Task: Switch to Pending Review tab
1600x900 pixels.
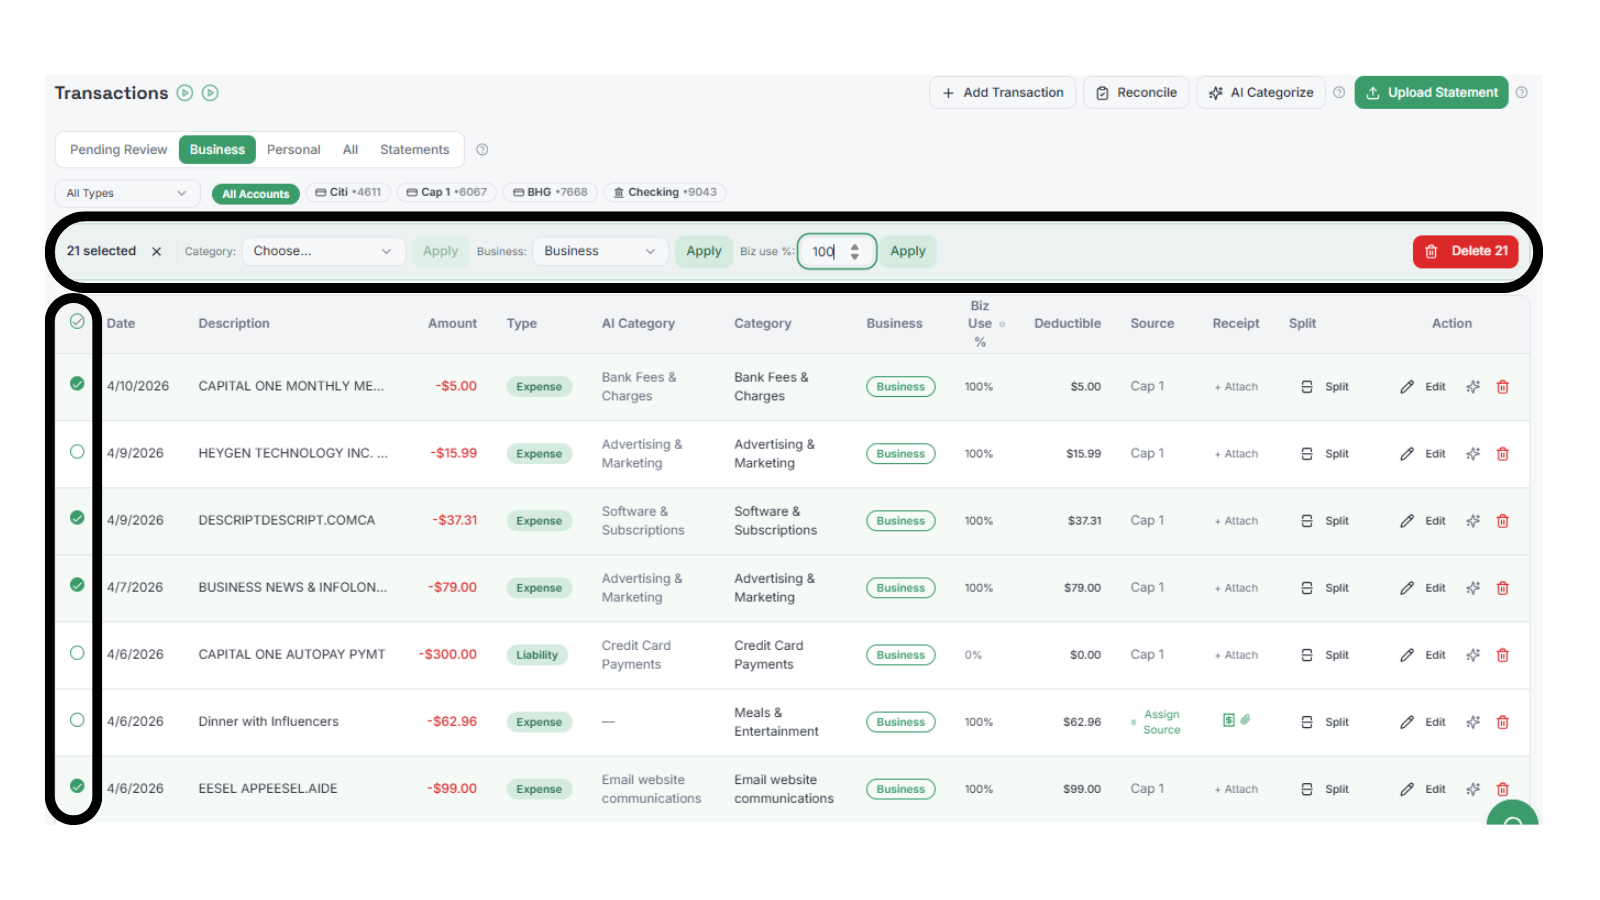Action: click(x=118, y=150)
